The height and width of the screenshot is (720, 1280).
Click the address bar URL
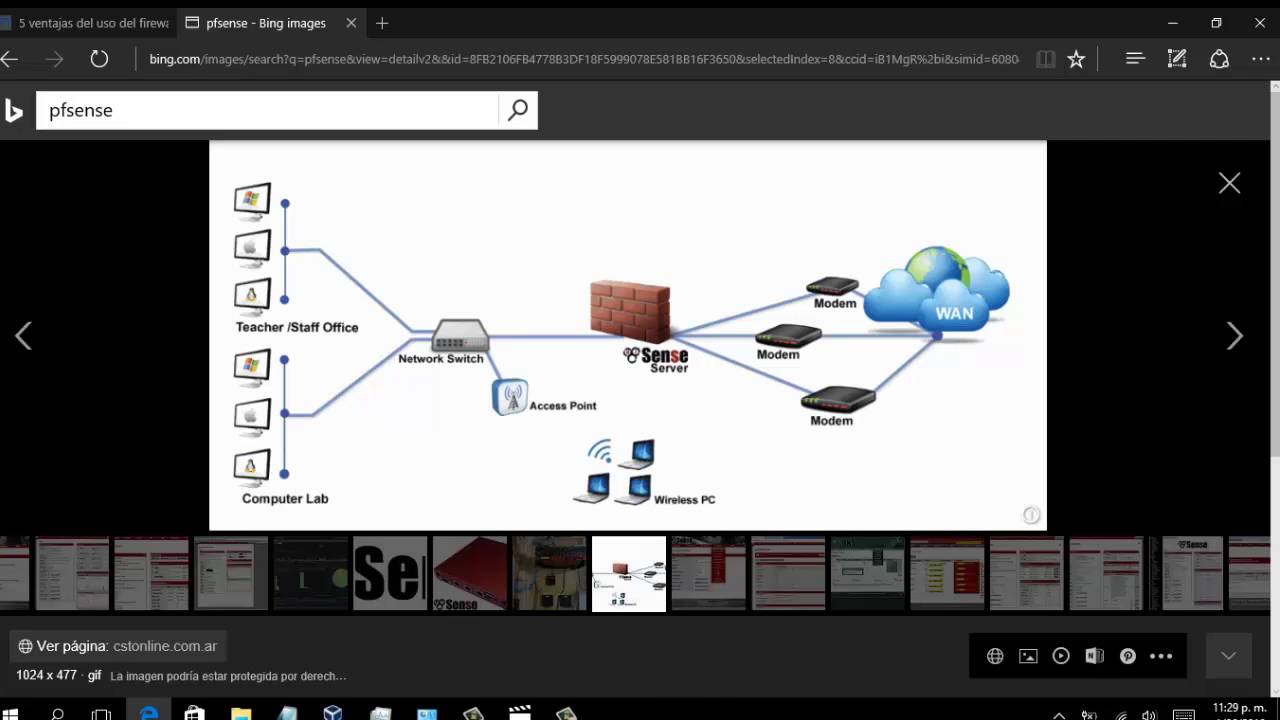584,59
